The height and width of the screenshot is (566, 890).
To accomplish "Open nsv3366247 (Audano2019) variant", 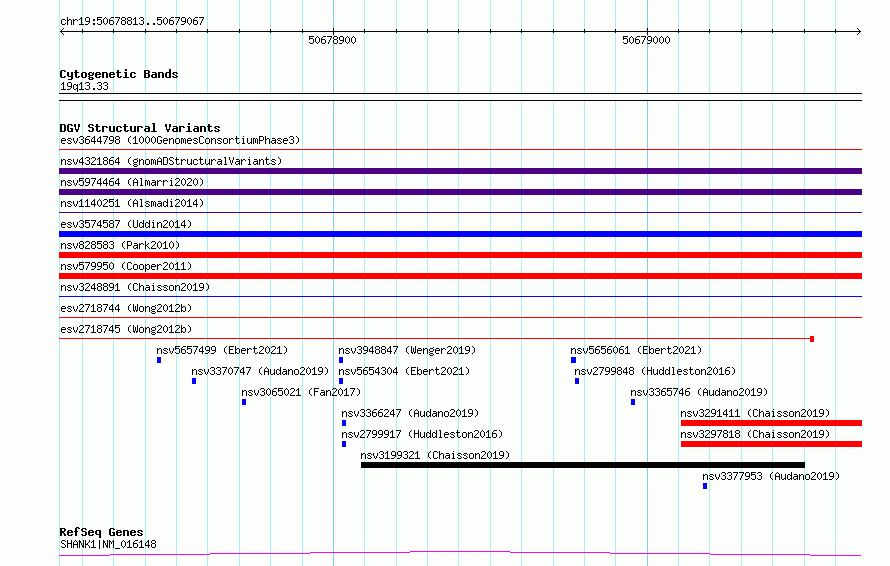I will [x=410, y=413].
